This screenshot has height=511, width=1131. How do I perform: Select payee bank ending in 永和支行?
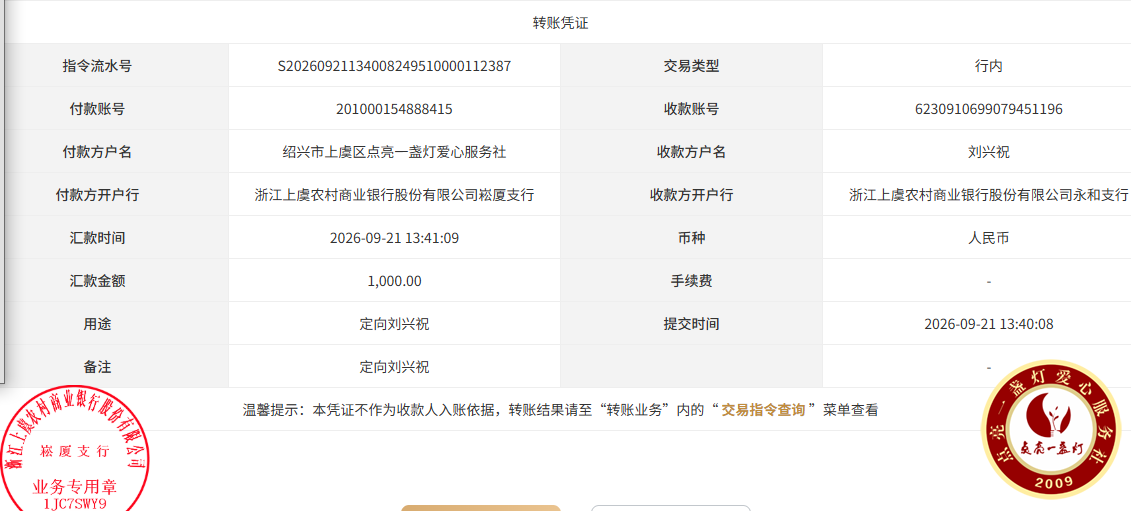point(988,196)
